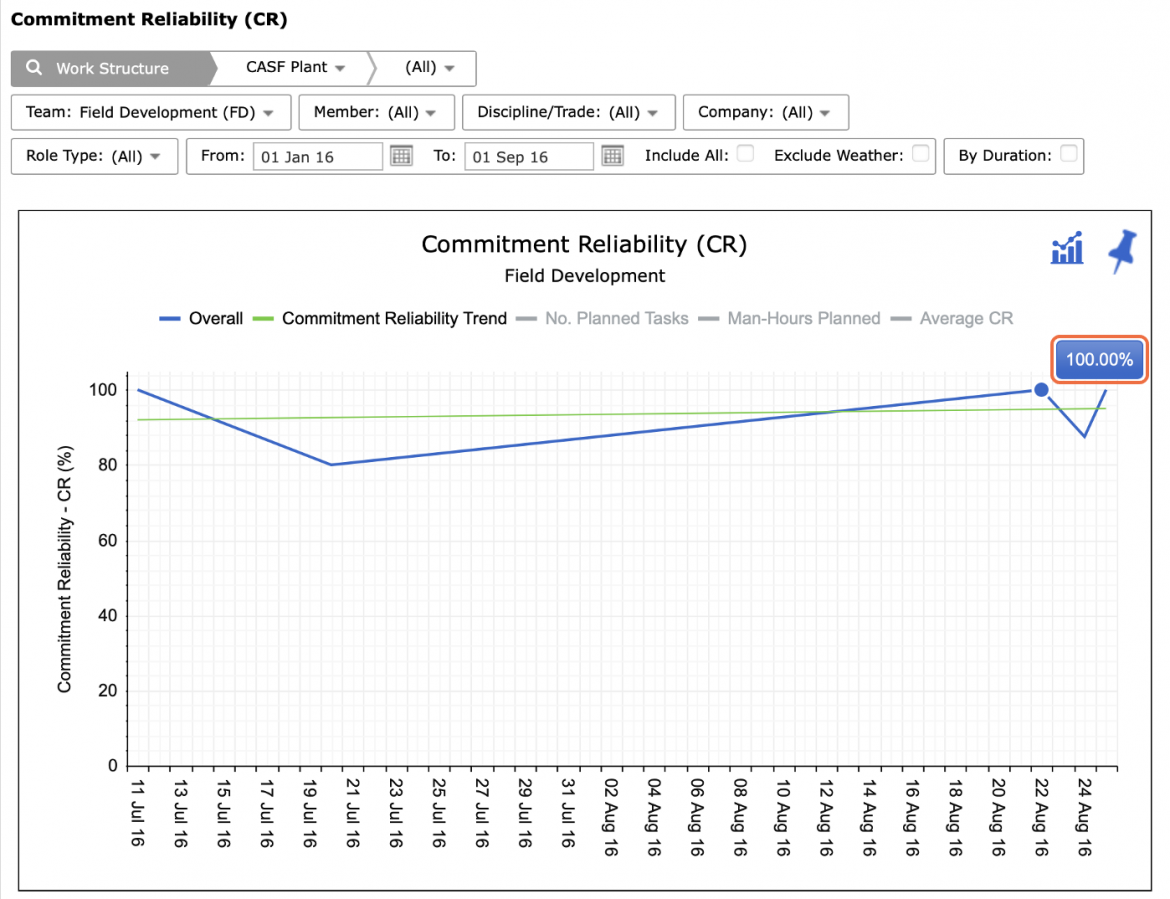This screenshot has width=1170, height=899.
Task: Open the Member (All) dropdown
Action: (376, 113)
